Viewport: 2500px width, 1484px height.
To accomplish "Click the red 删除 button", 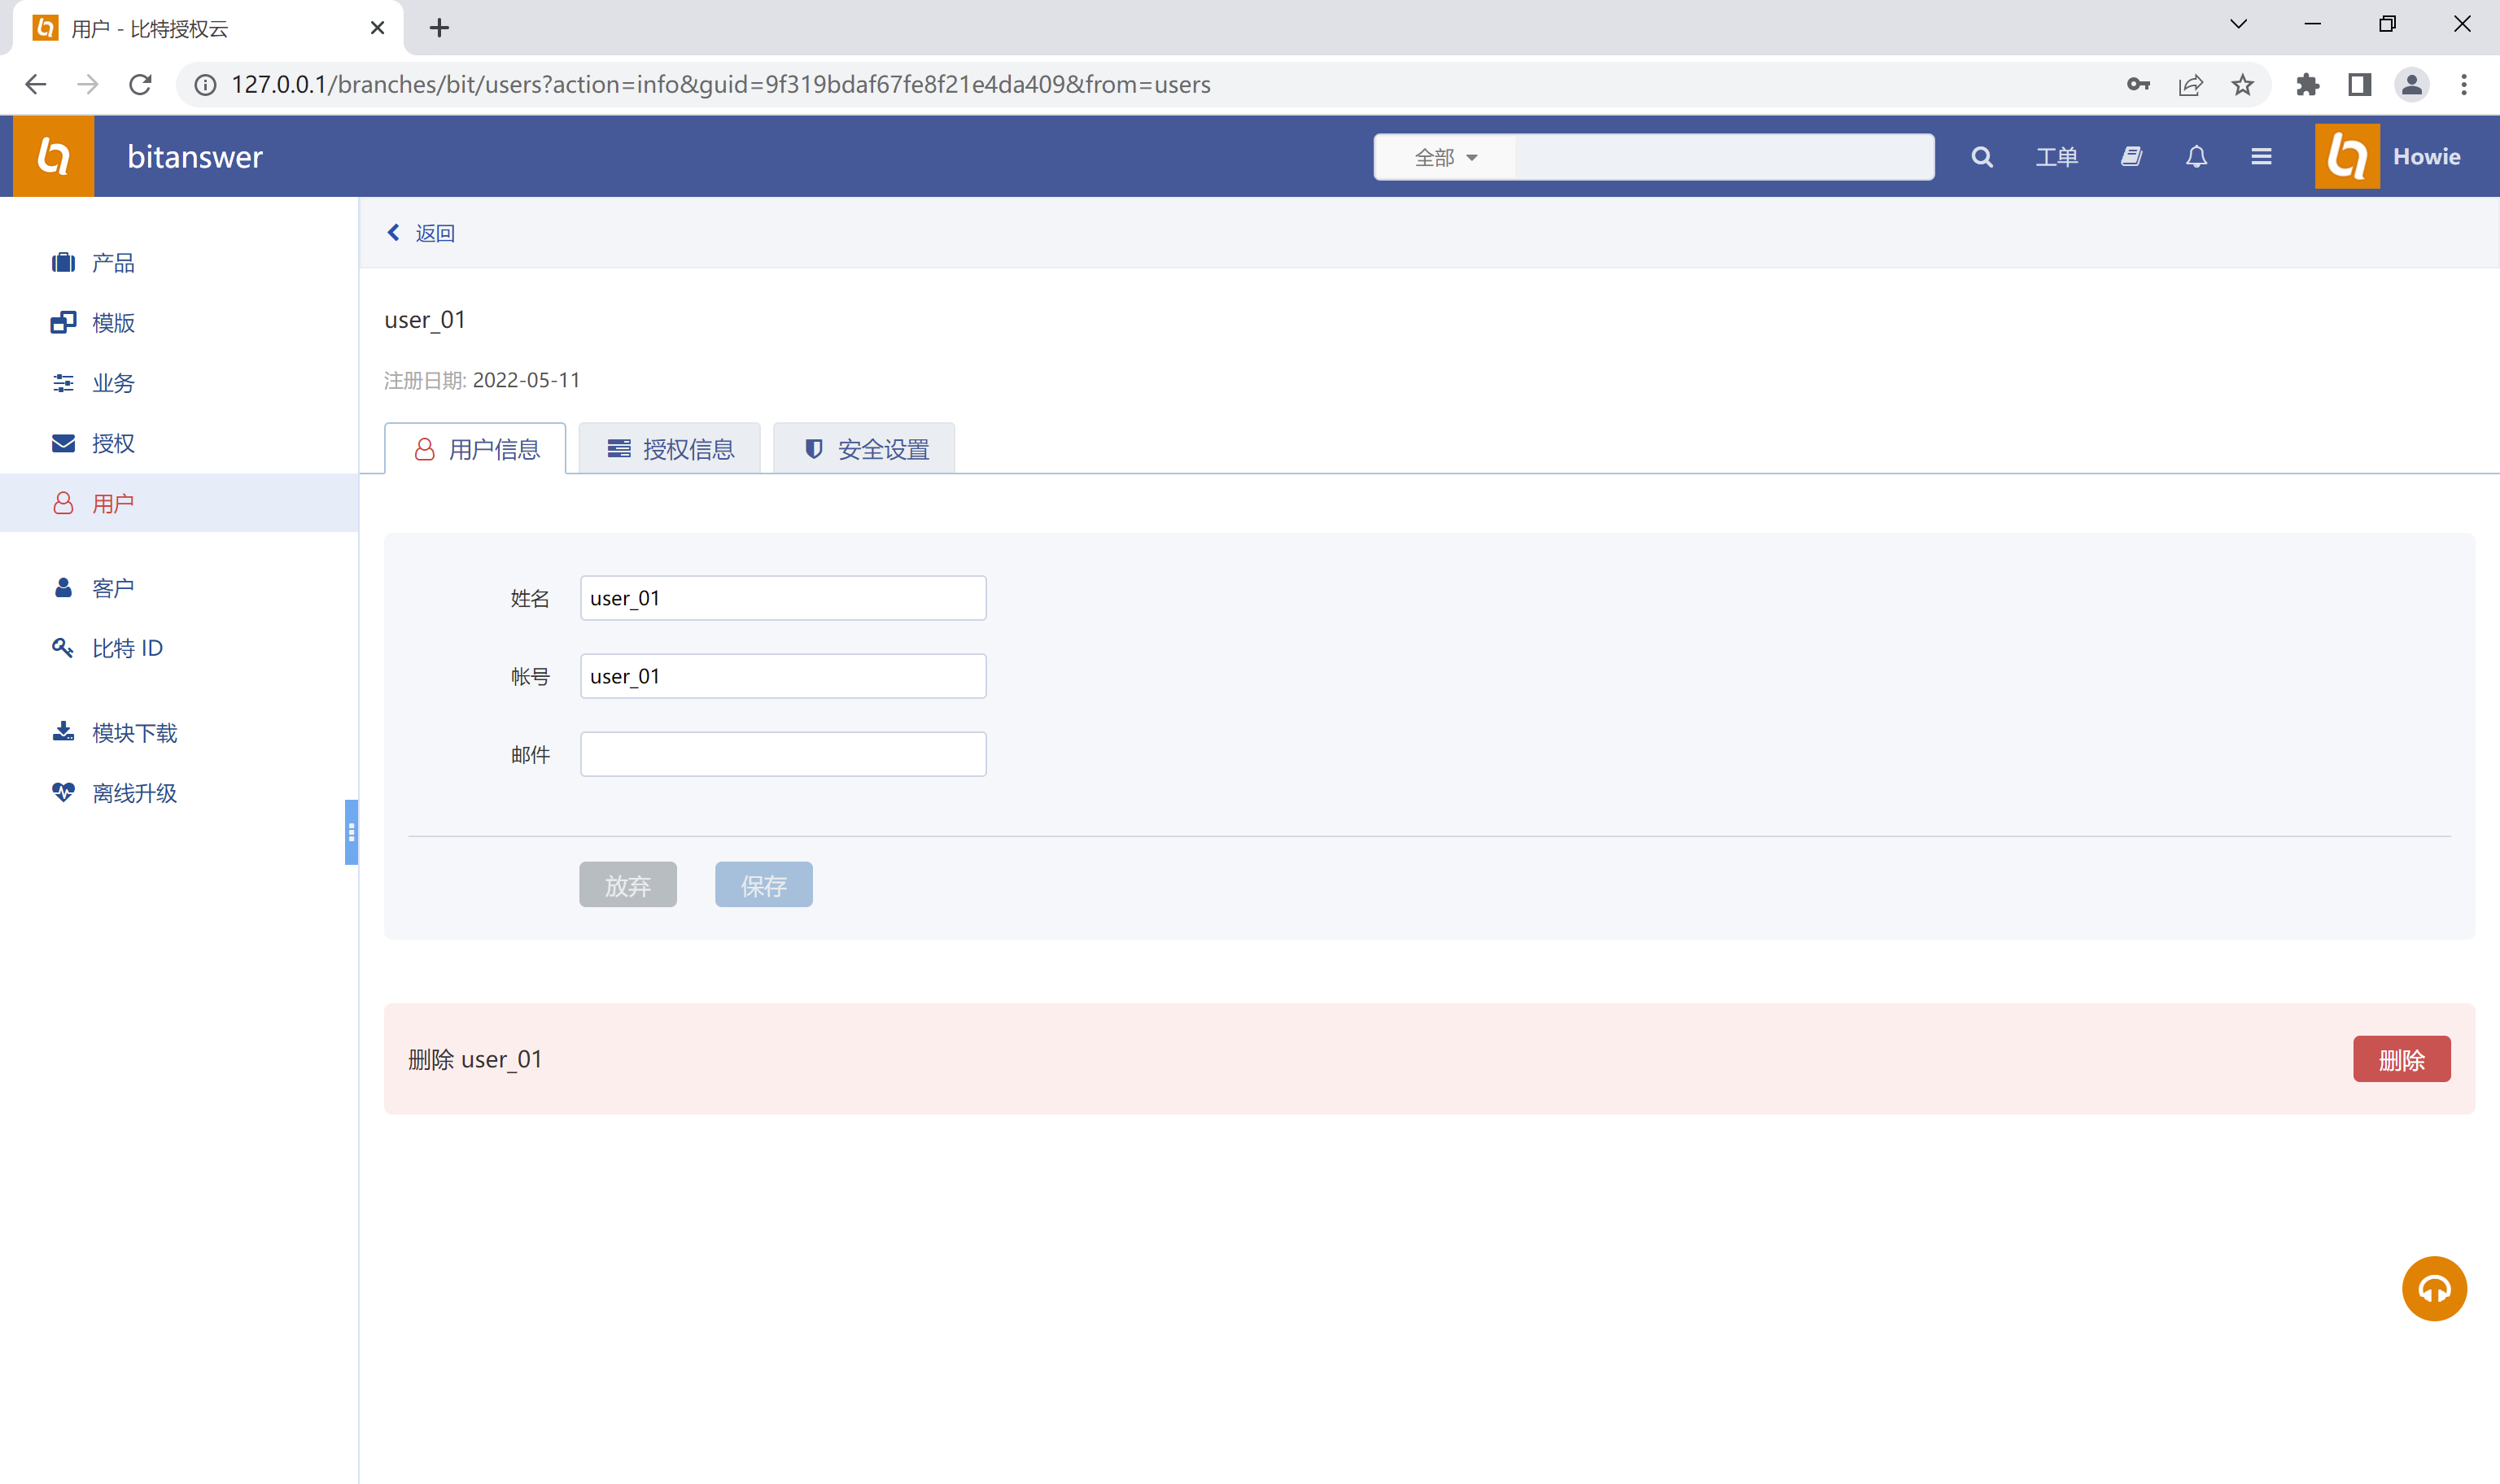I will coord(2400,1059).
